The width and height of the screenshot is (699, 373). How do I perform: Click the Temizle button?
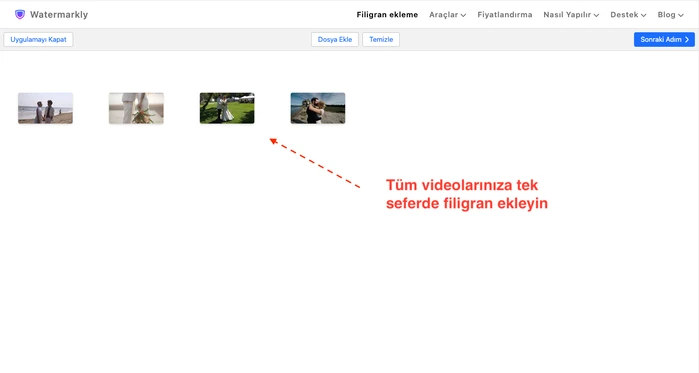tap(381, 39)
